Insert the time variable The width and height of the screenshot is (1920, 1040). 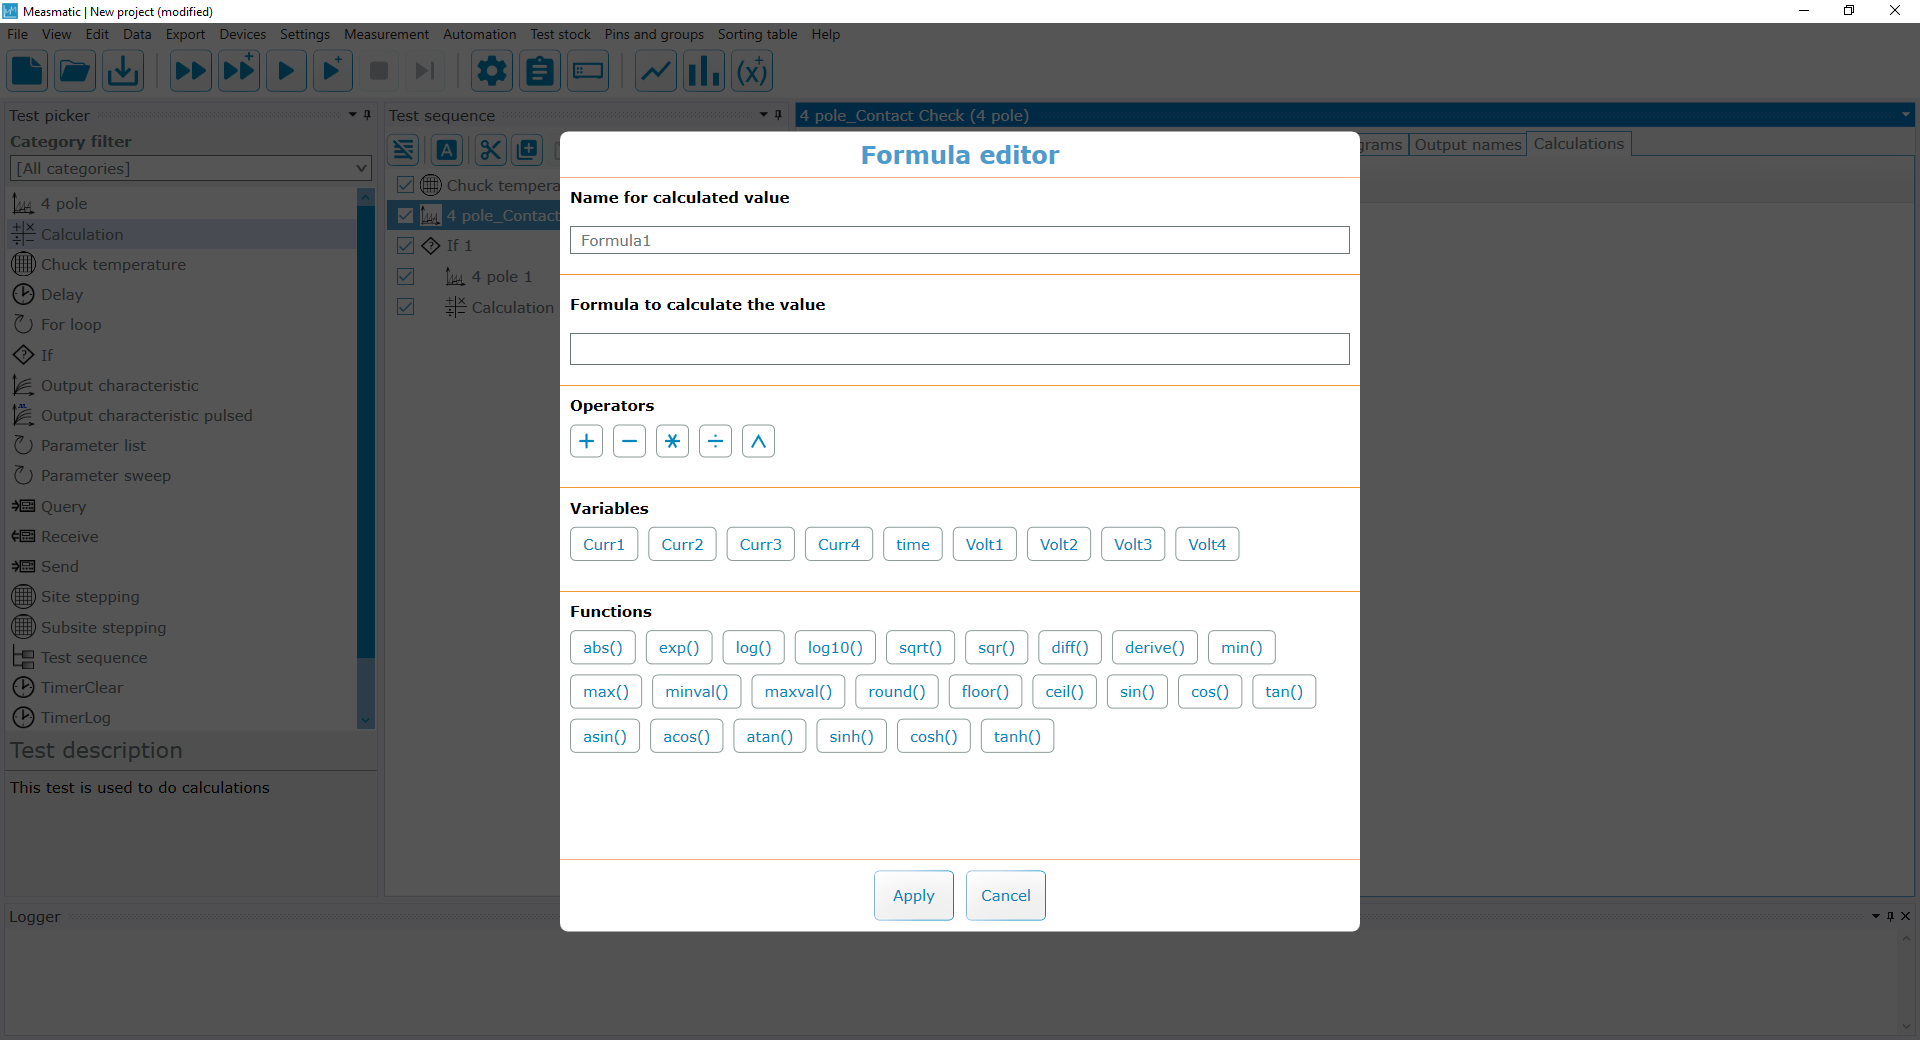912,544
